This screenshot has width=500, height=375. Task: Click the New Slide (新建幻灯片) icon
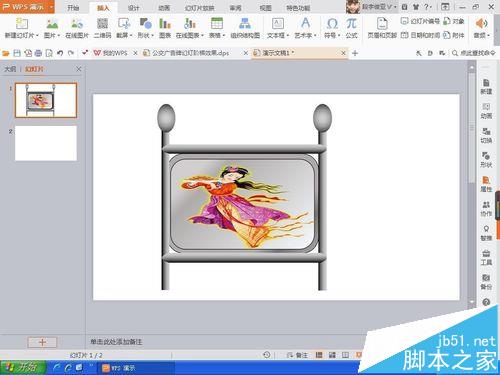click(21, 24)
